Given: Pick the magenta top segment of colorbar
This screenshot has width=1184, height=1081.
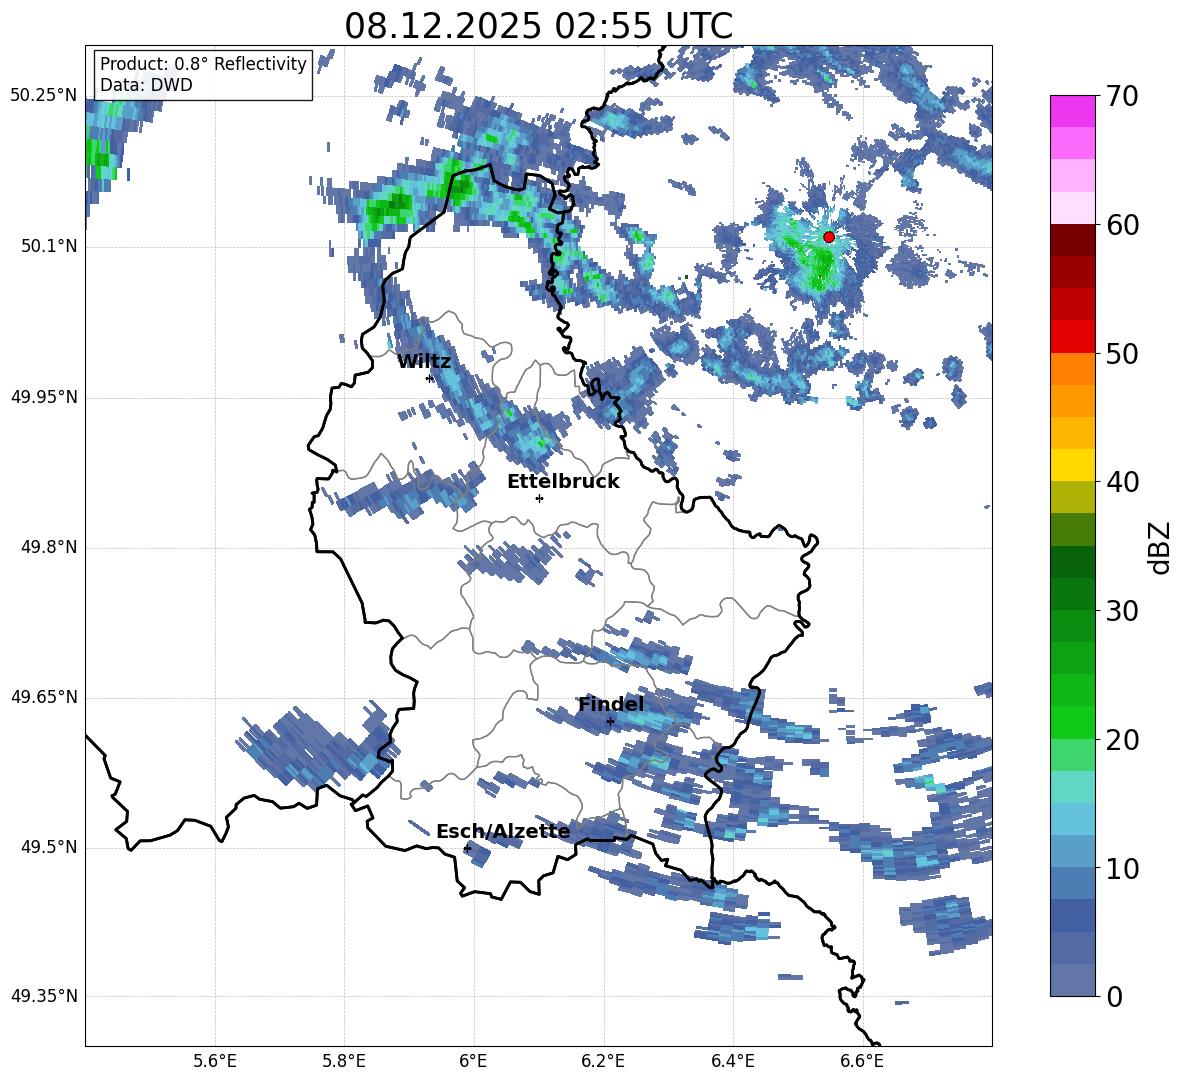Looking at the screenshot, I should 1072,112.
